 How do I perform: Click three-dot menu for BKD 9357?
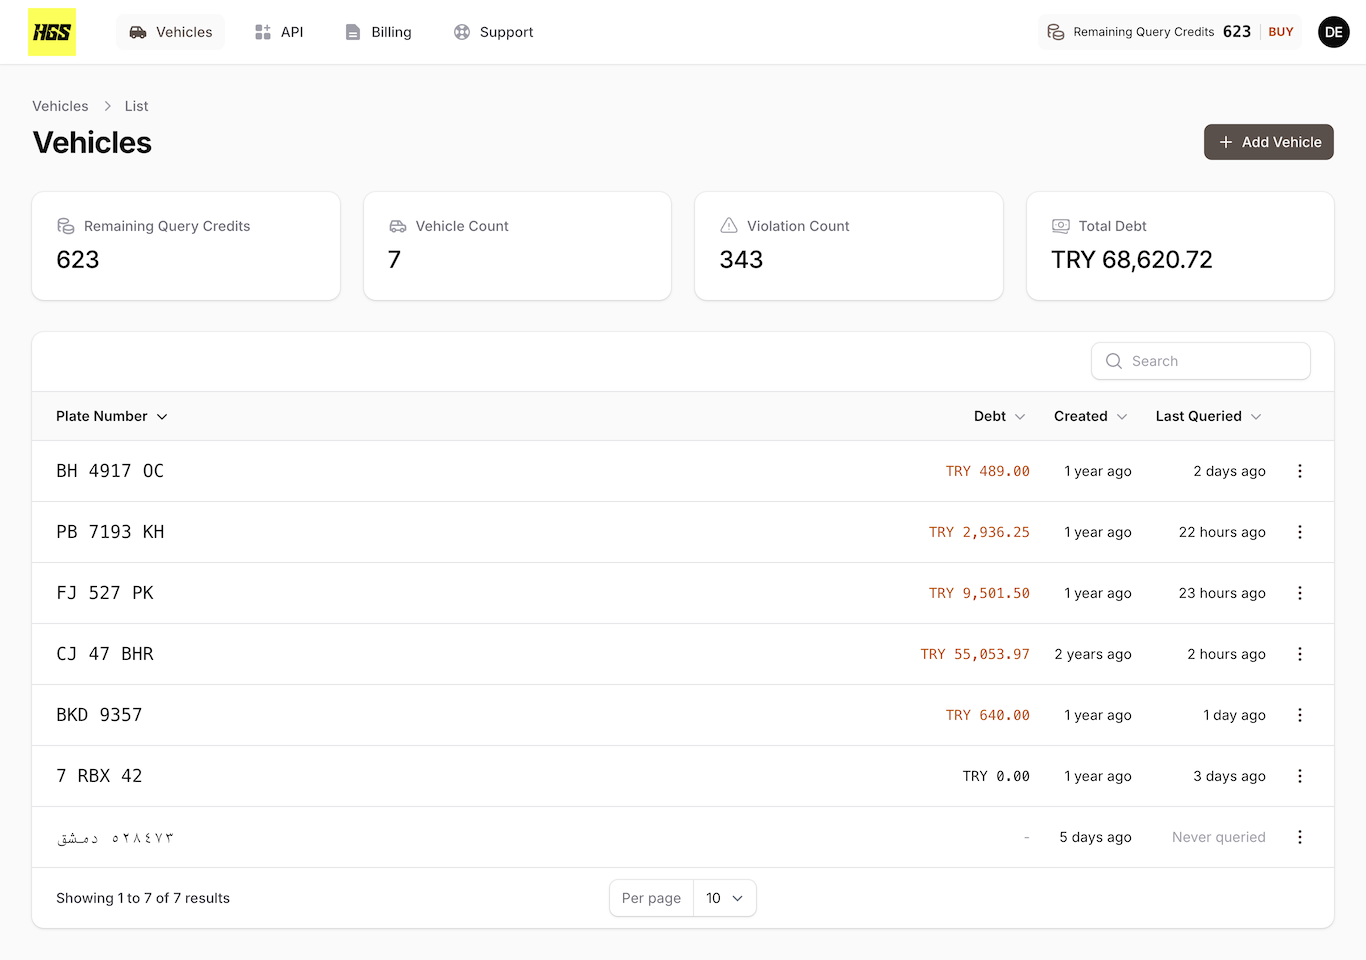1299,715
